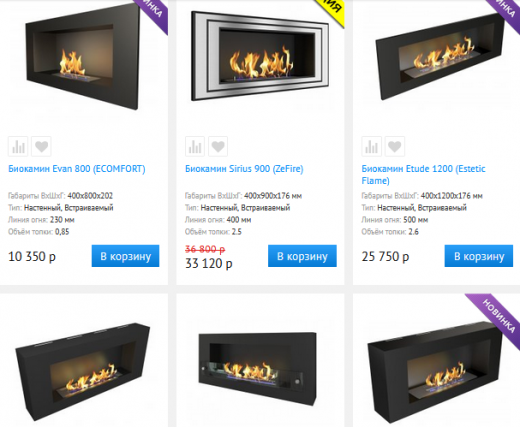Image resolution: width=520 pixels, height=427 pixels.
Task: Add Sirius 900 to cart button
Action: [302, 256]
